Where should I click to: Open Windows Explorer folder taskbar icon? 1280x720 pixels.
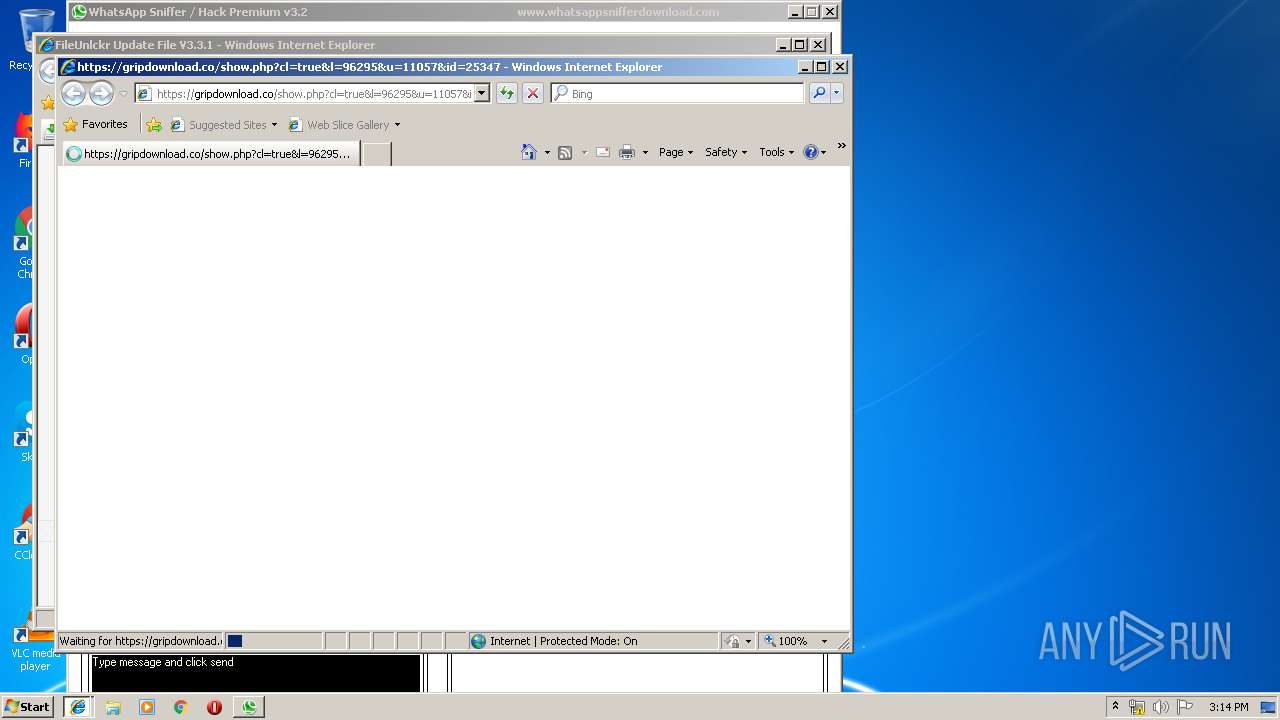[x=113, y=707]
